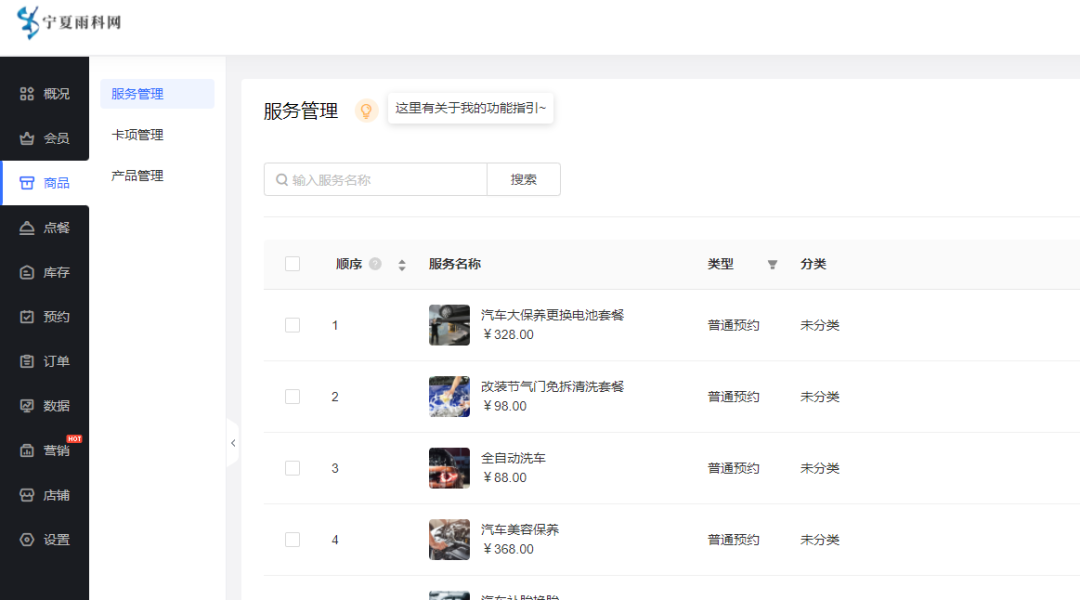1080x600 pixels.
Task: Click the magnifier icon in search box
Action: [x=282, y=180]
